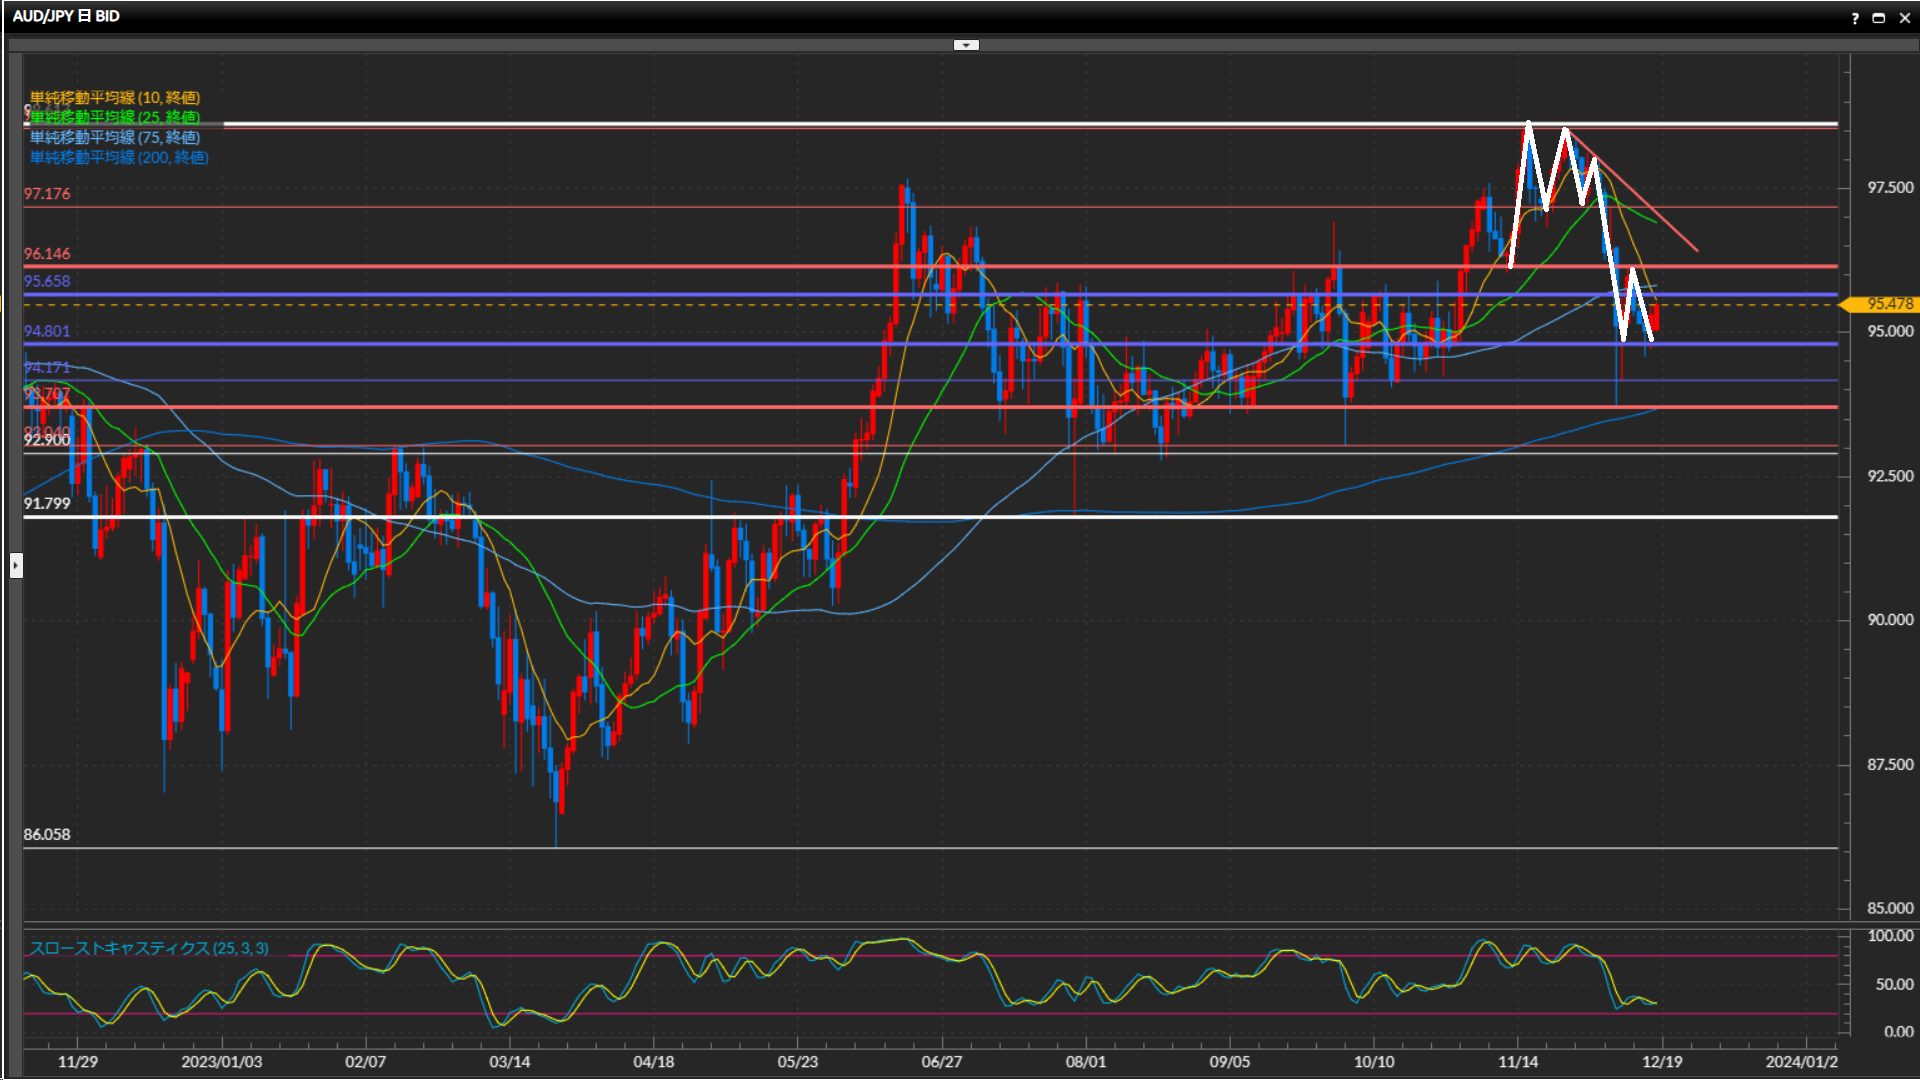
Task: Select the 25-period simple moving average label
Action: [x=114, y=117]
